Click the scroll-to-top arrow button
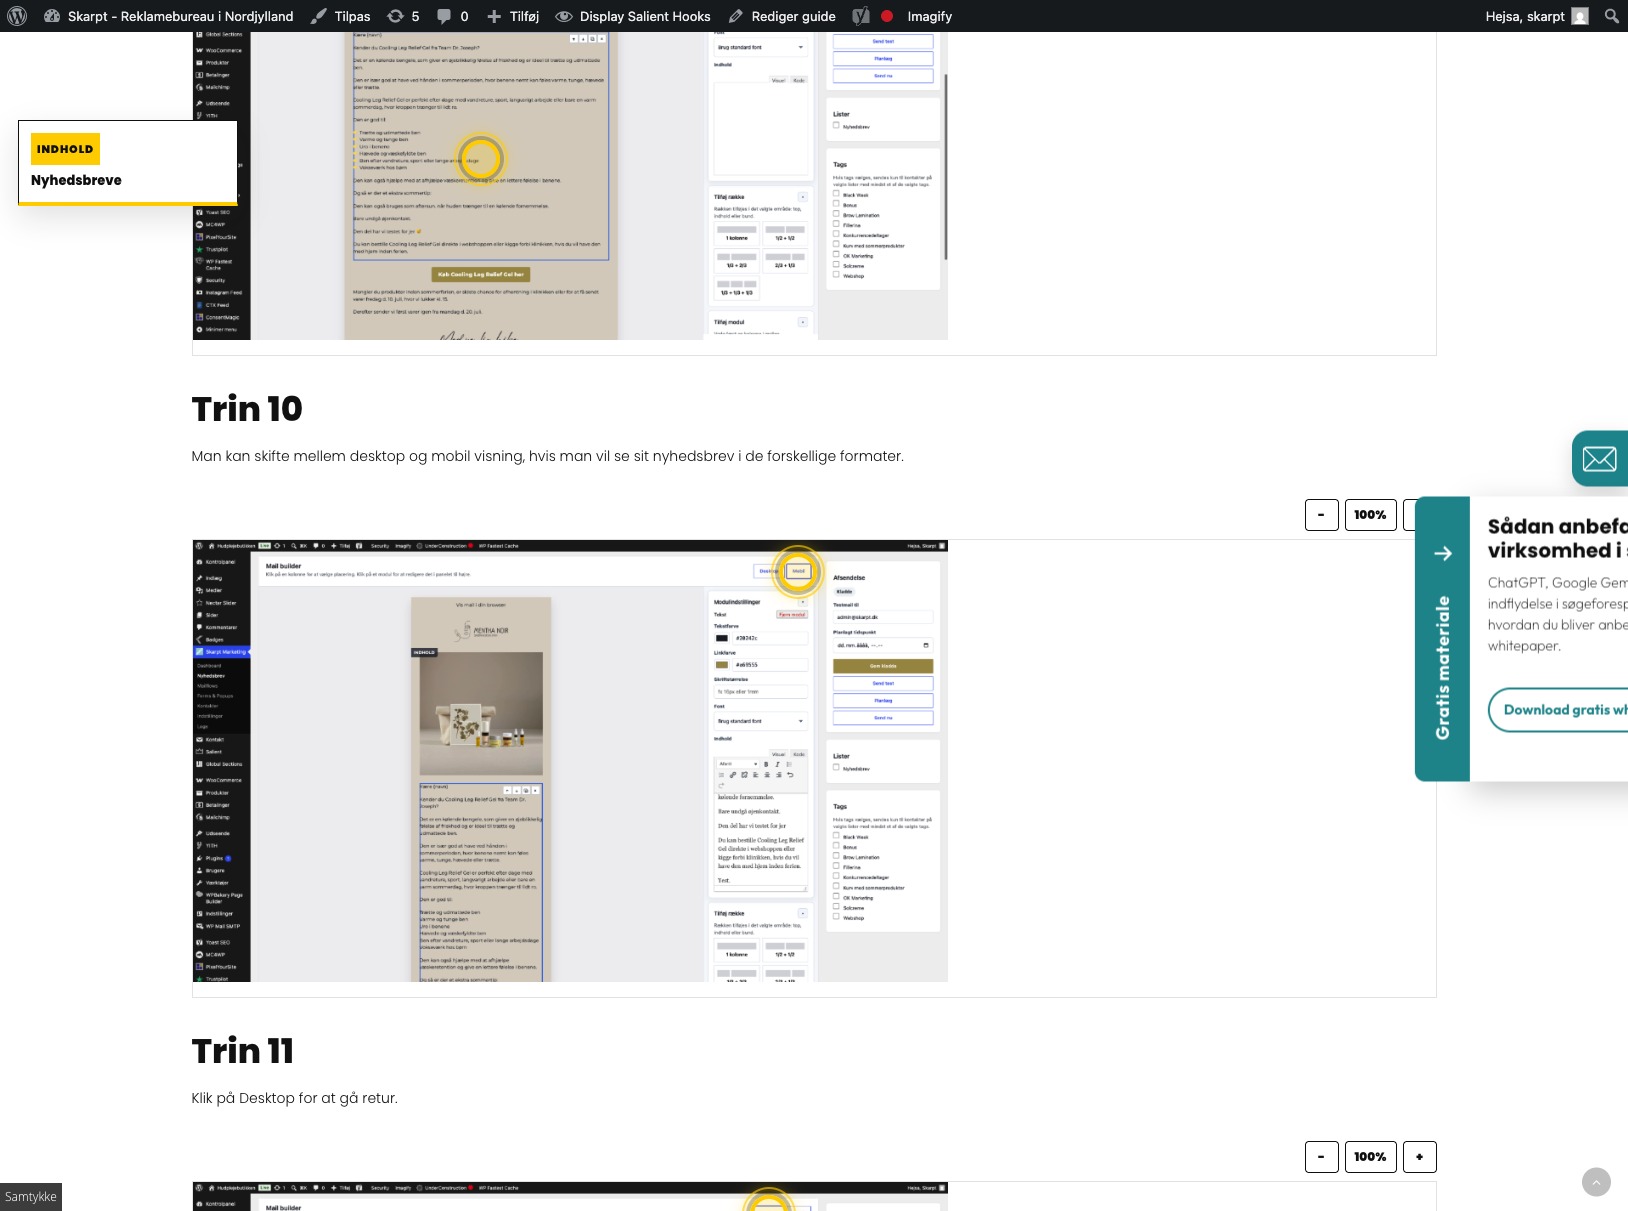 coord(1596,1182)
